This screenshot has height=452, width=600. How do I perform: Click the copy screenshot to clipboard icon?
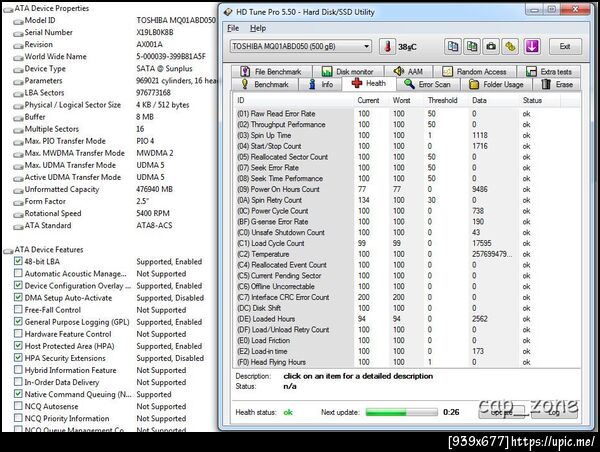click(472, 47)
